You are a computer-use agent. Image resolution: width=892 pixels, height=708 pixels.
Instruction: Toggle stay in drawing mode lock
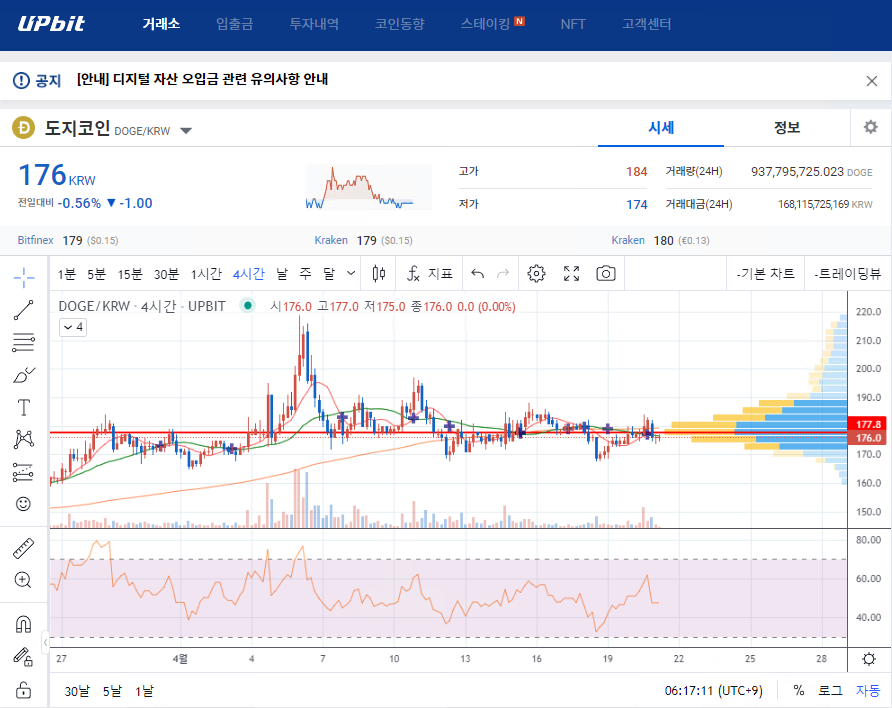[x=23, y=657]
